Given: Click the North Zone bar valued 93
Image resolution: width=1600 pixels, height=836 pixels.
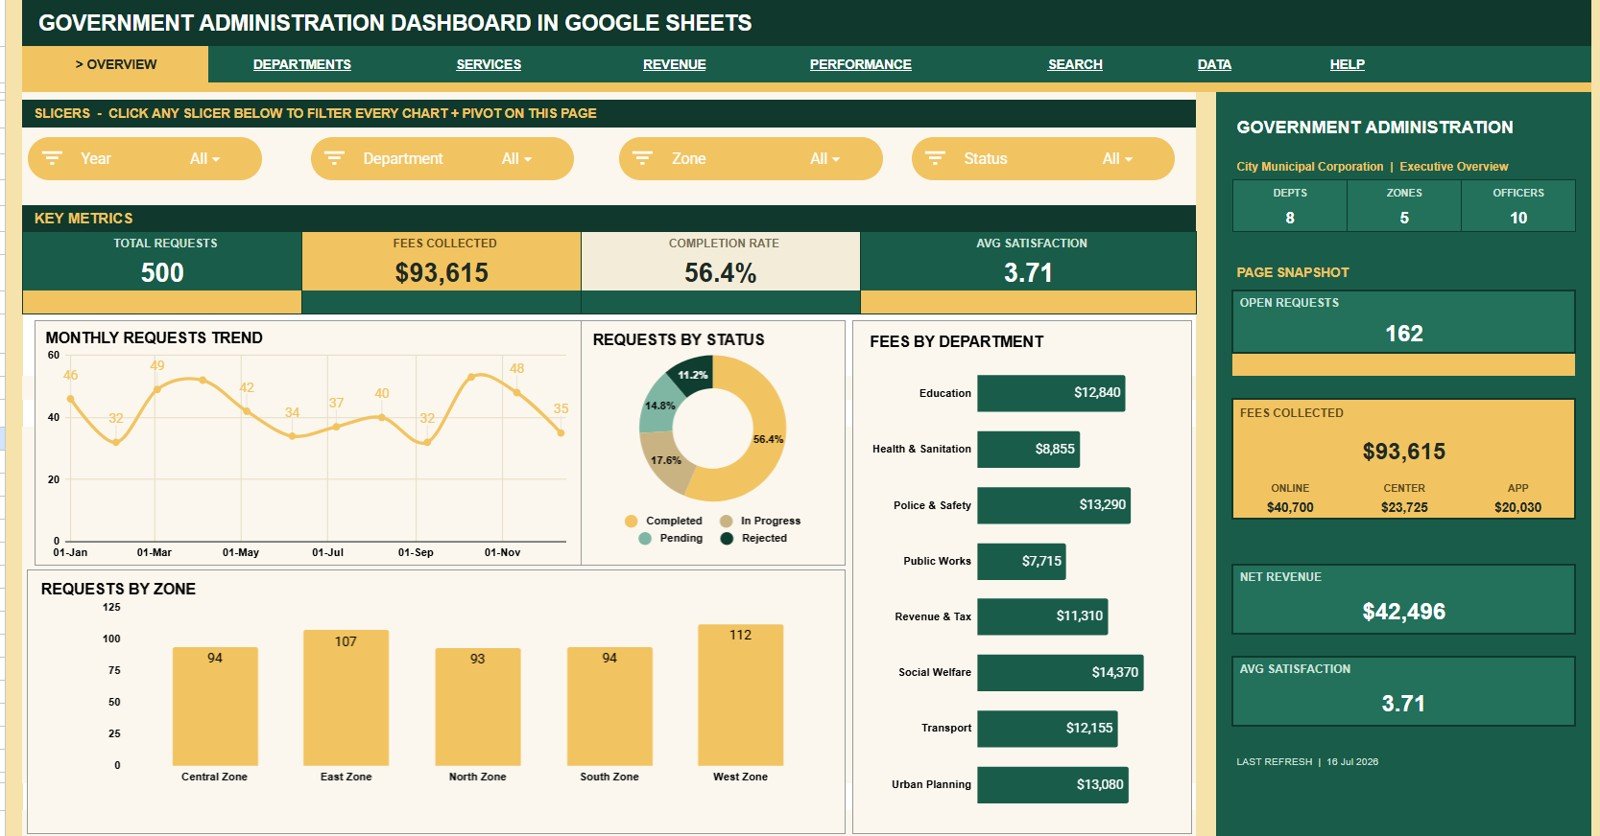Looking at the screenshot, I should tap(478, 707).
